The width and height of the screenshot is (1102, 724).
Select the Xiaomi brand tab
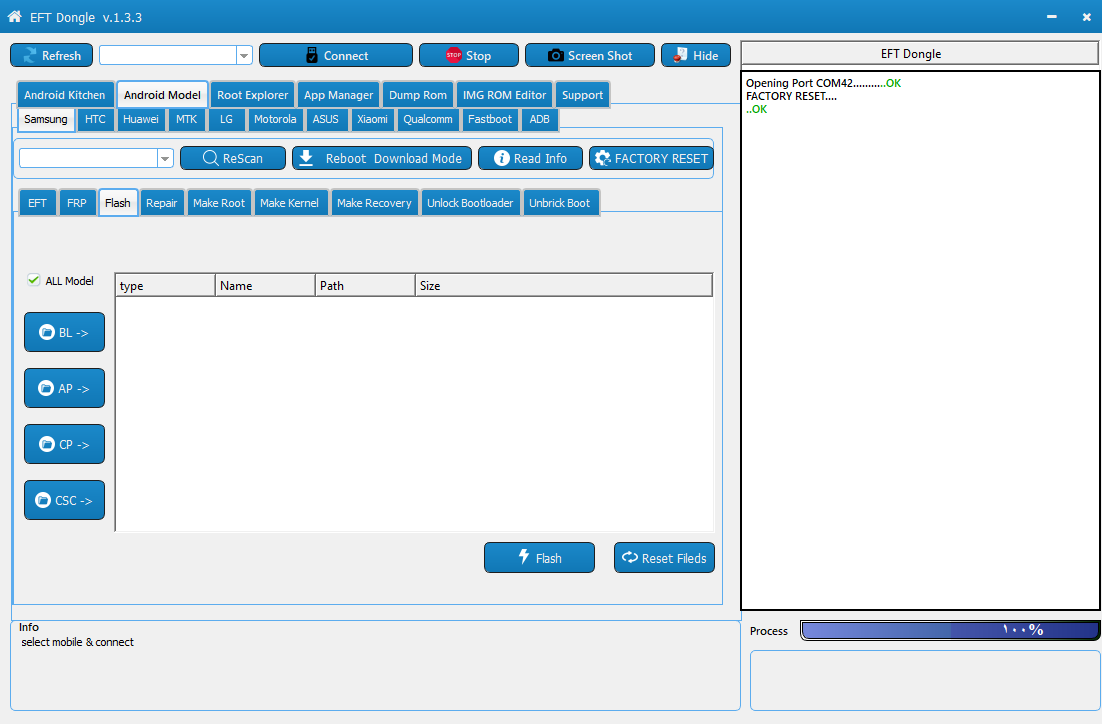(372, 119)
